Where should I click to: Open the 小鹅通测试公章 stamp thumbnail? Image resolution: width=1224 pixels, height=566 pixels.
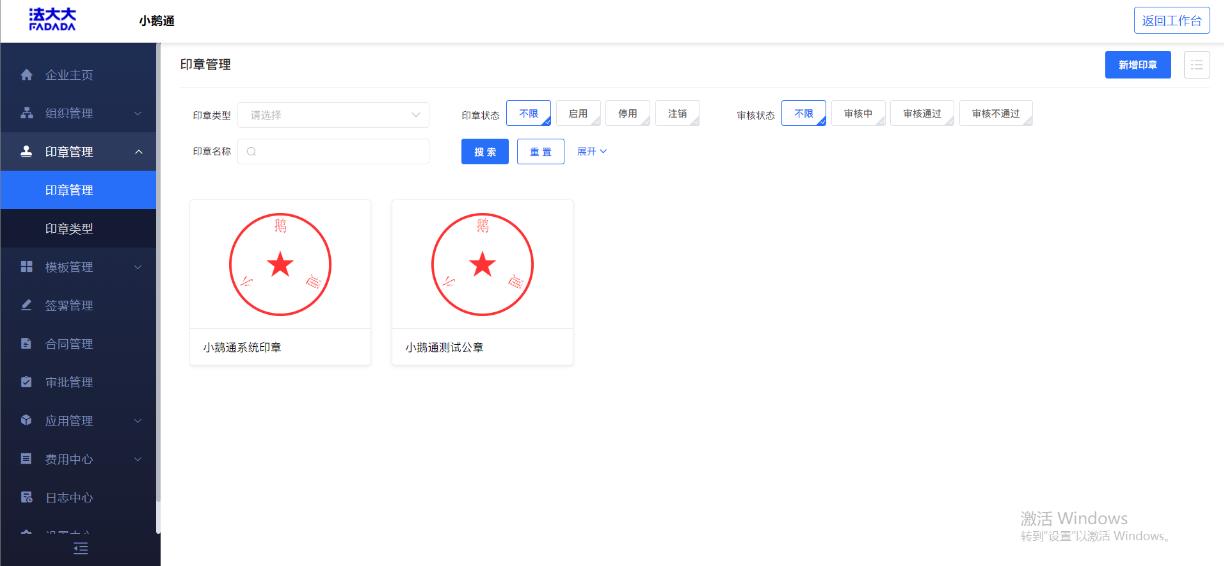[482, 264]
